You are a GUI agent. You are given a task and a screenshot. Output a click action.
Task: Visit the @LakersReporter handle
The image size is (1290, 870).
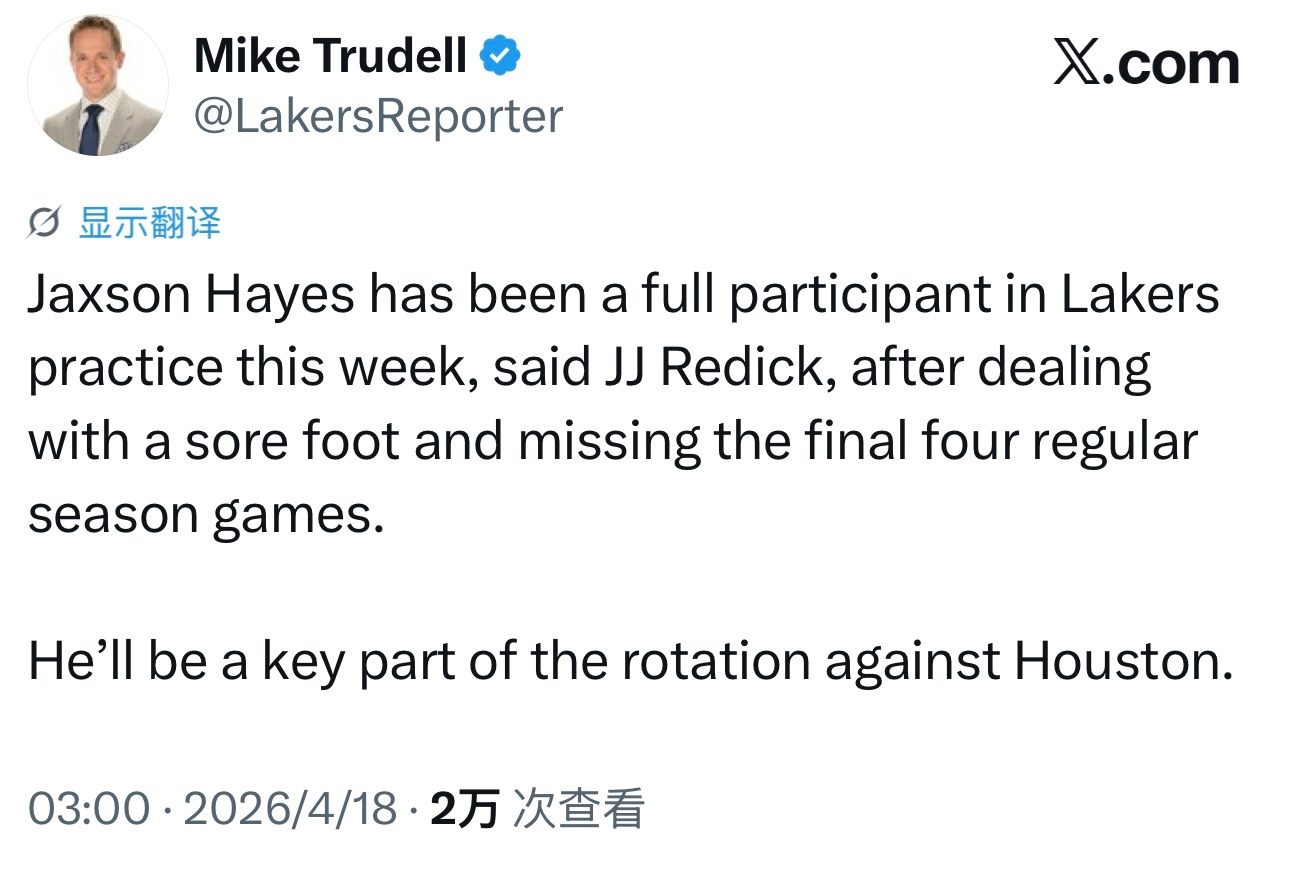click(378, 116)
